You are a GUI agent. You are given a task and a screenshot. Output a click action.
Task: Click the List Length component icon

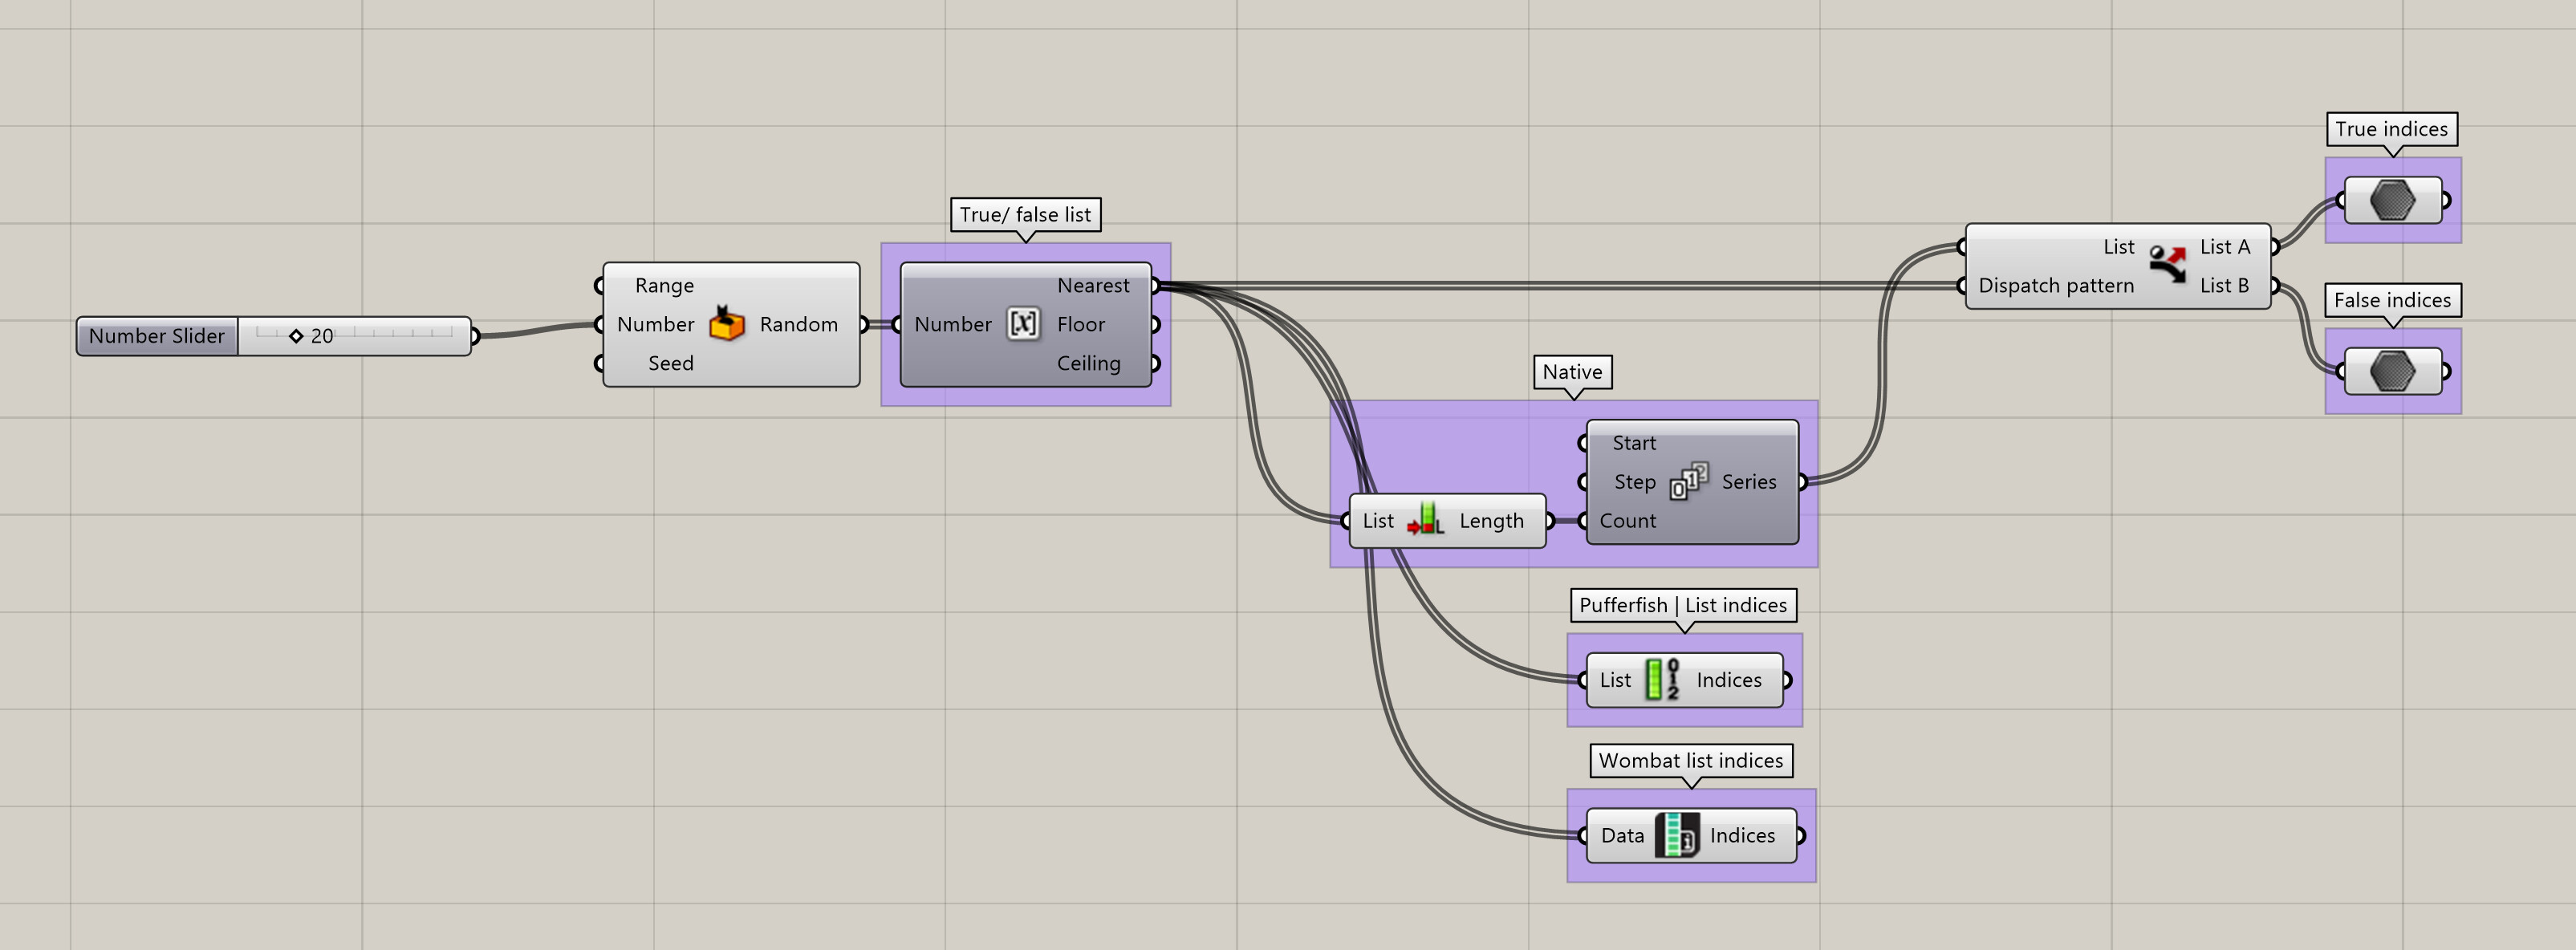click(1428, 520)
